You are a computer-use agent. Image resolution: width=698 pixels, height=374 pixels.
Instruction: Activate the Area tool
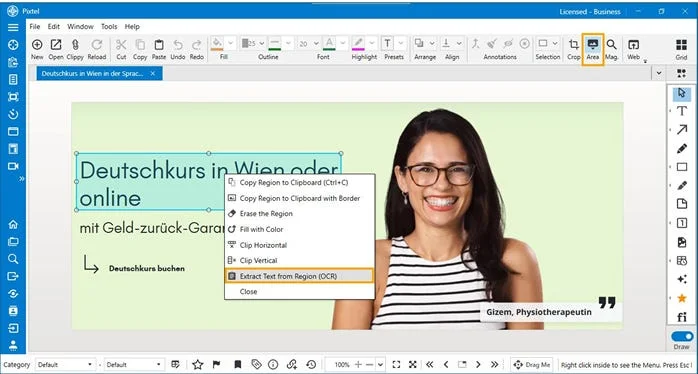592,49
